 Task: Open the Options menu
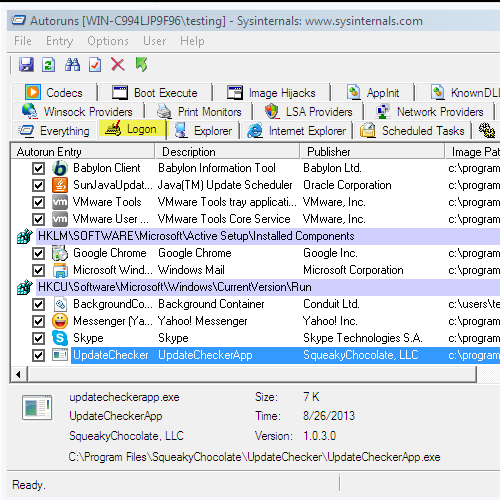tap(108, 41)
